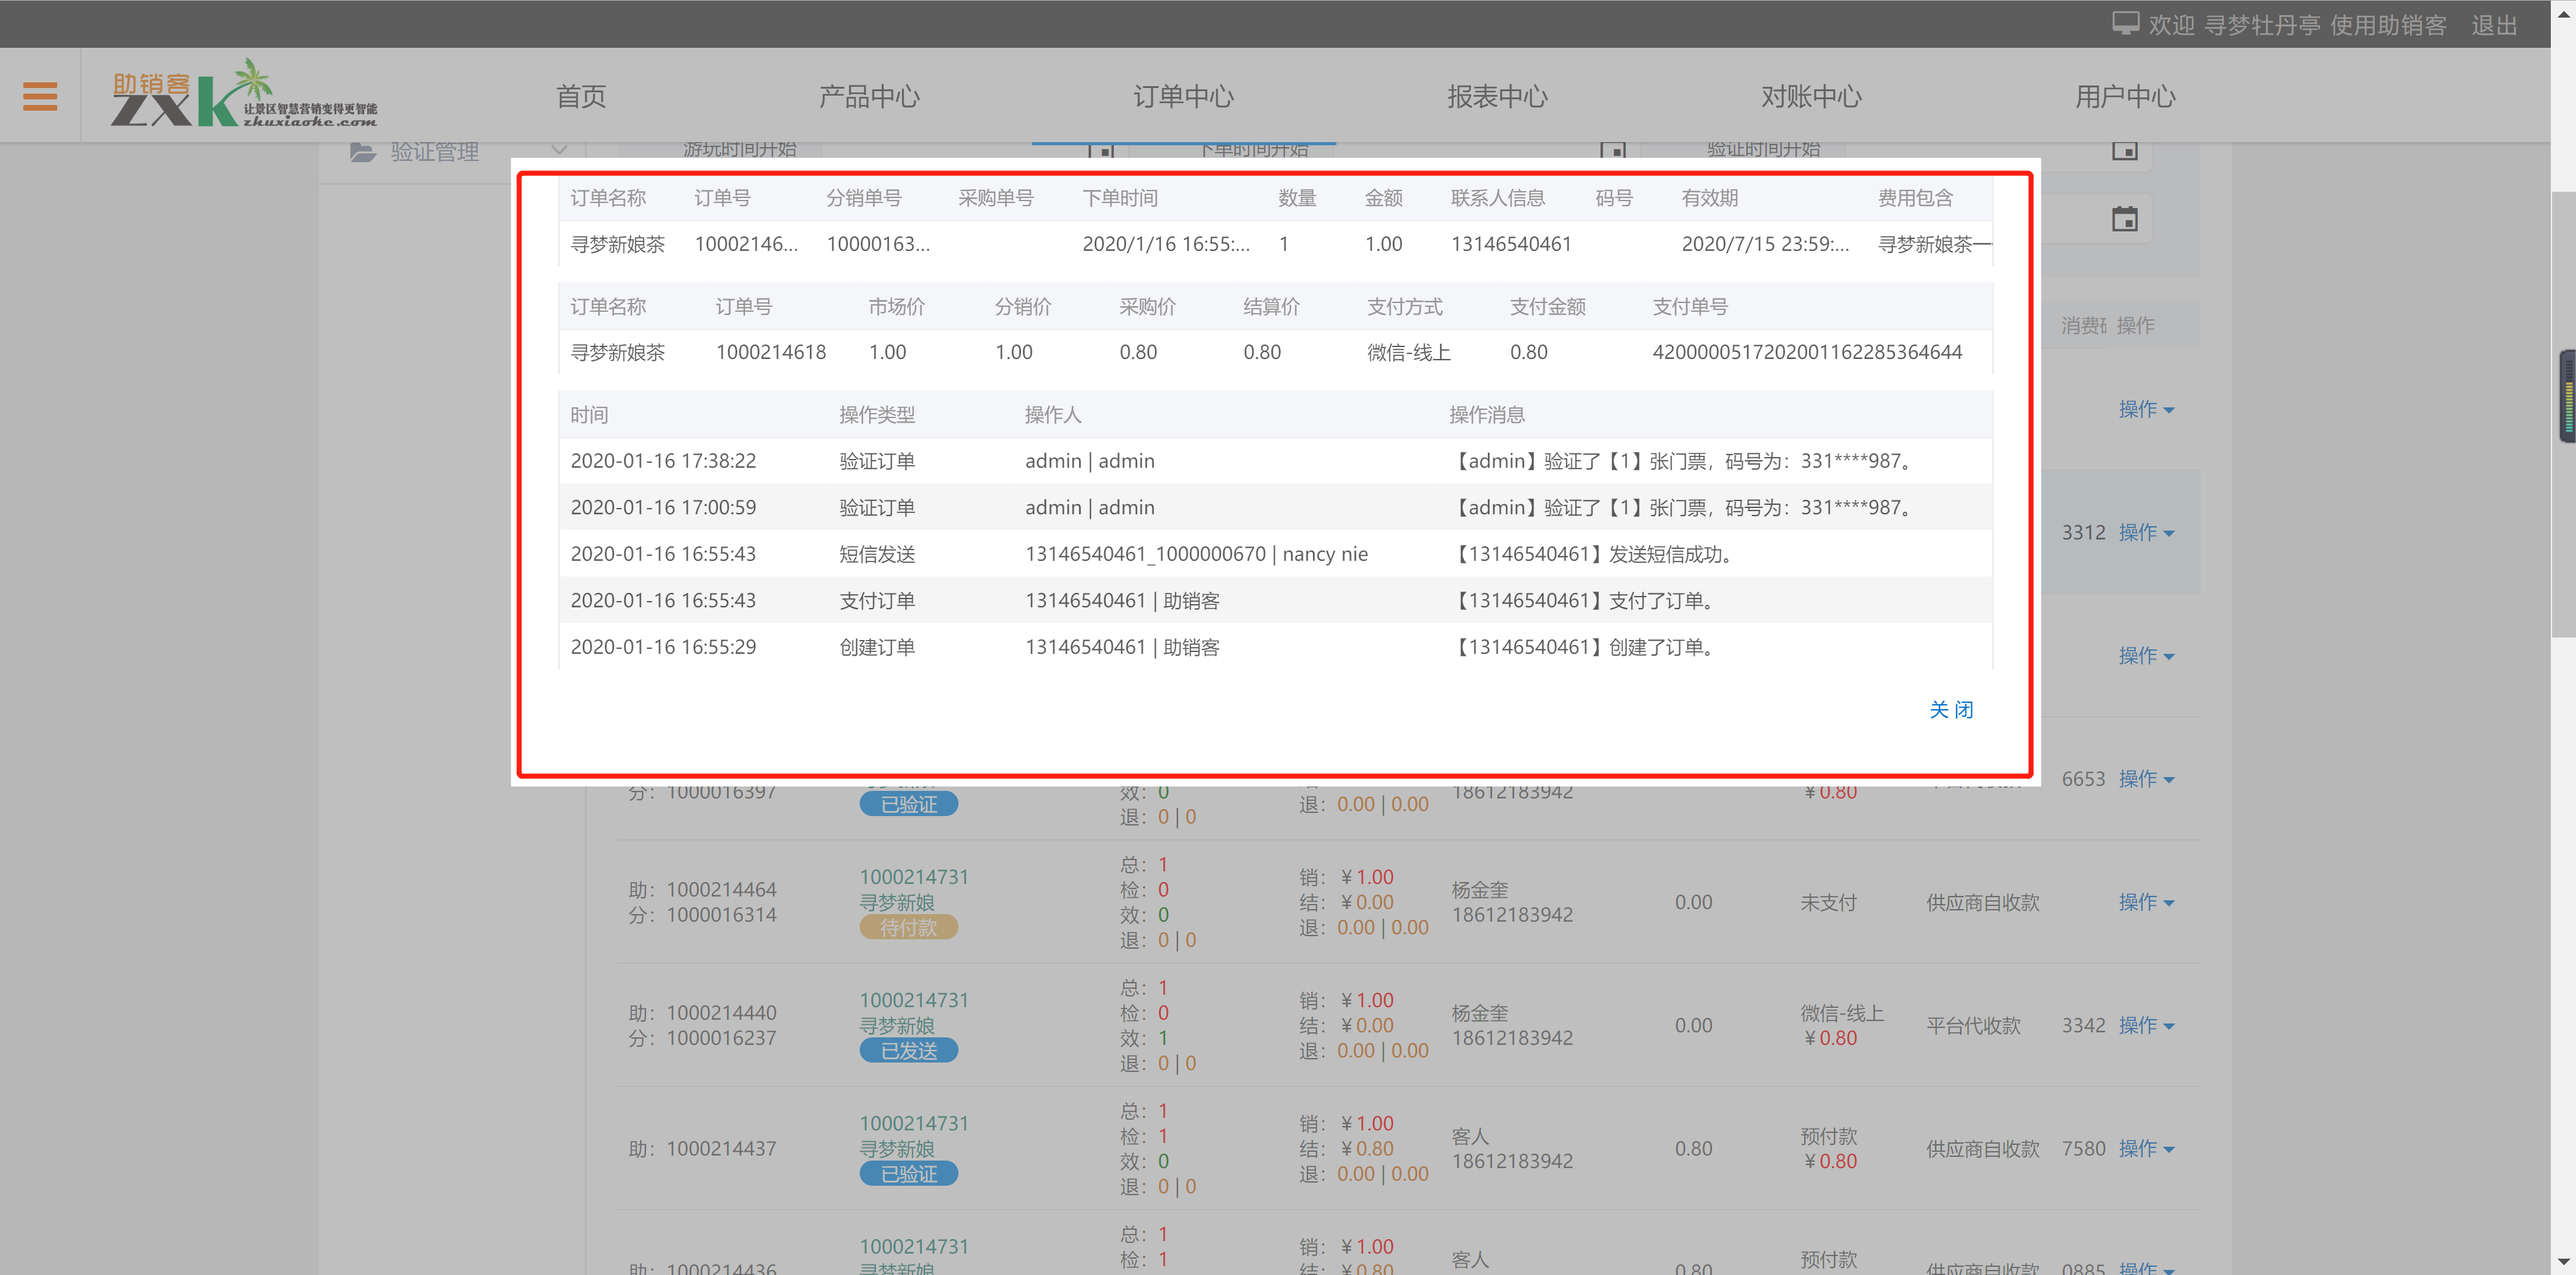Open the calendar picker for 下单时间开始
Viewport: 2576px width, 1275px height.
point(1612,152)
